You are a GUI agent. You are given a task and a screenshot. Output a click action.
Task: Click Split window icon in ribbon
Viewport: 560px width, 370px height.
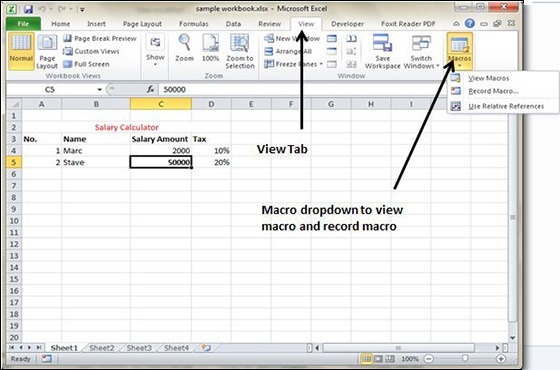pos(332,39)
